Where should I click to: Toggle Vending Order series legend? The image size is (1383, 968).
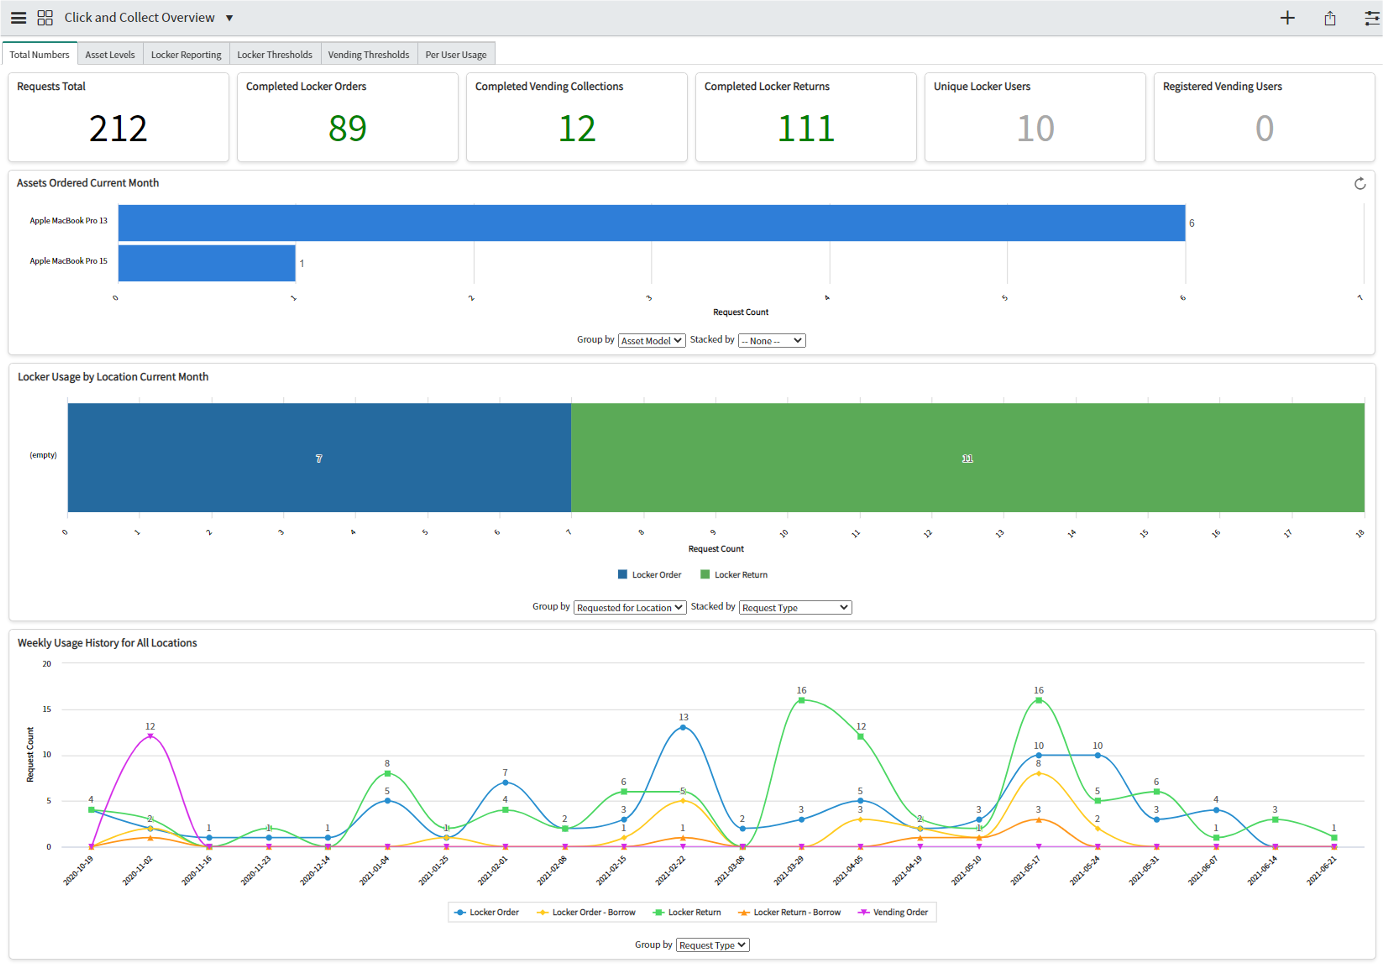coord(893,912)
